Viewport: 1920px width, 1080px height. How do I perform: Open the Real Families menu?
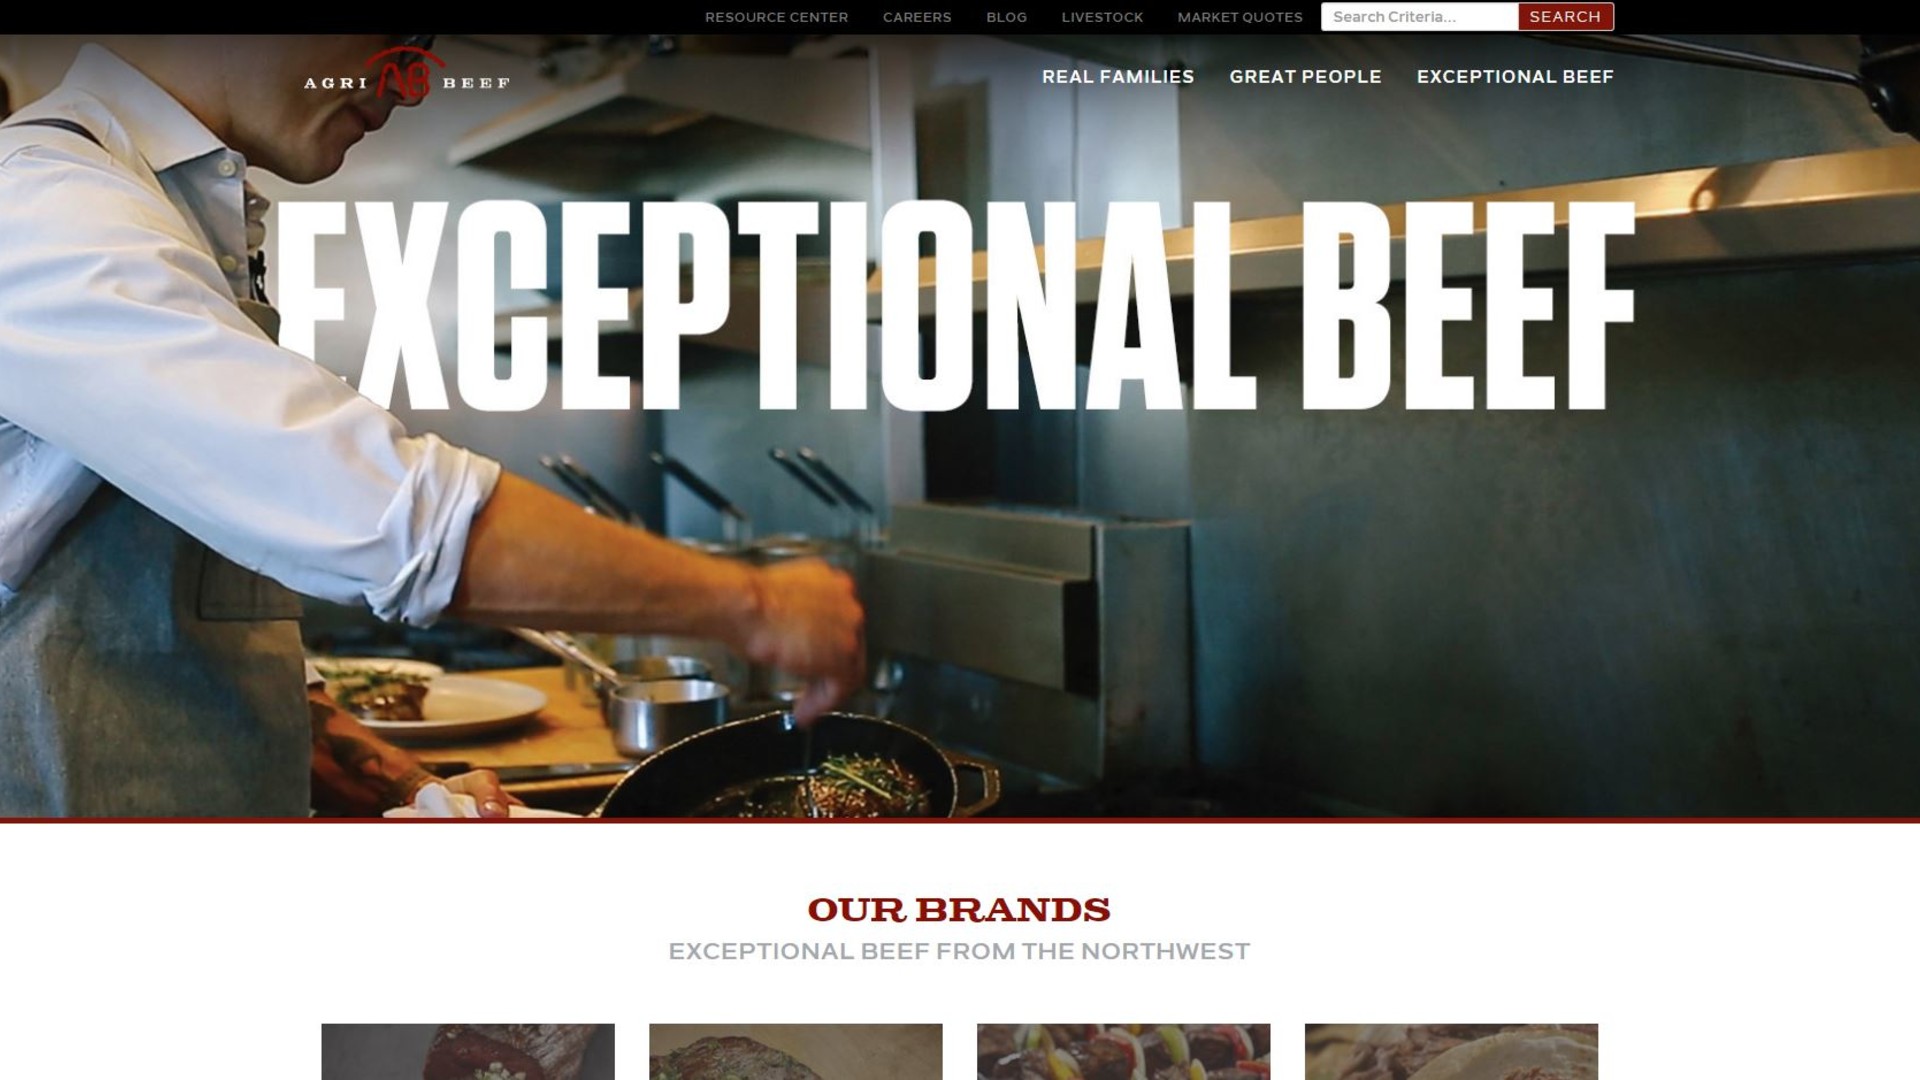point(1118,77)
